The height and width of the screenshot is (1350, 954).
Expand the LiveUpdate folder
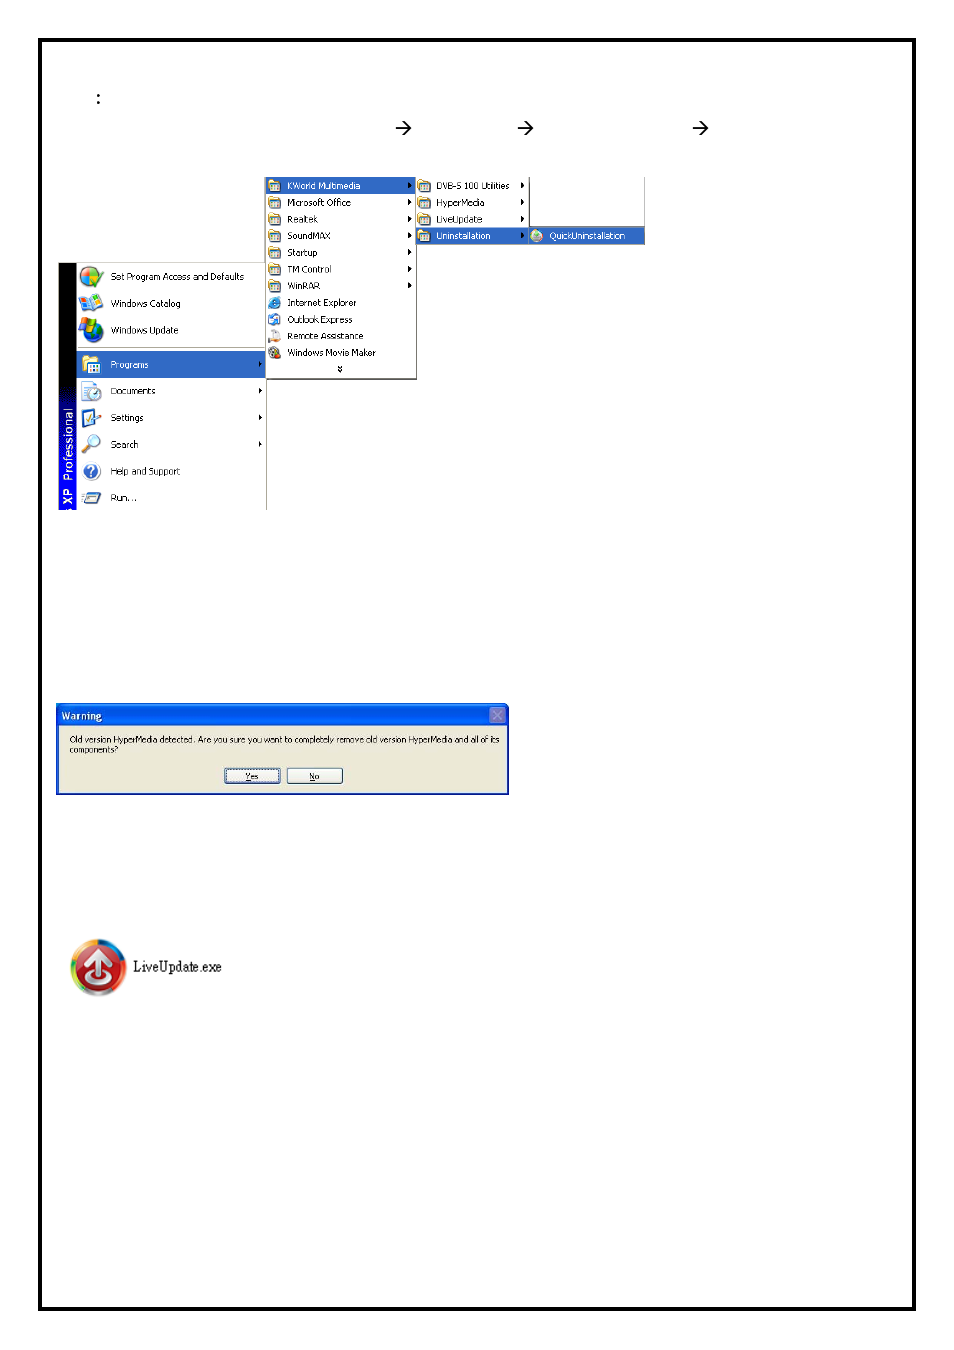pyautogui.click(x=472, y=219)
